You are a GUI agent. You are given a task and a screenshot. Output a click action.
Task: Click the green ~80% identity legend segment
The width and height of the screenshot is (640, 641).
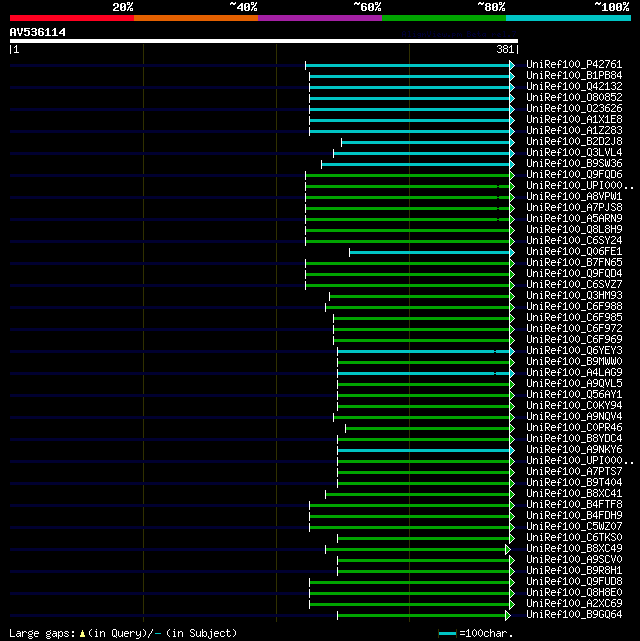(x=444, y=18)
